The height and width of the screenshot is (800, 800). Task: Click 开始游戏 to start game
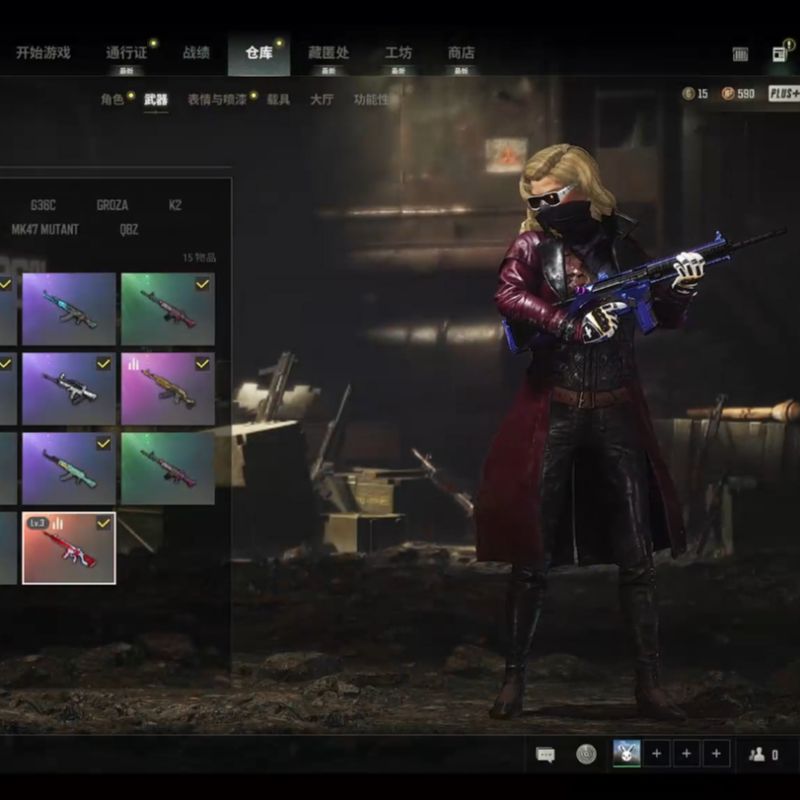[43, 53]
